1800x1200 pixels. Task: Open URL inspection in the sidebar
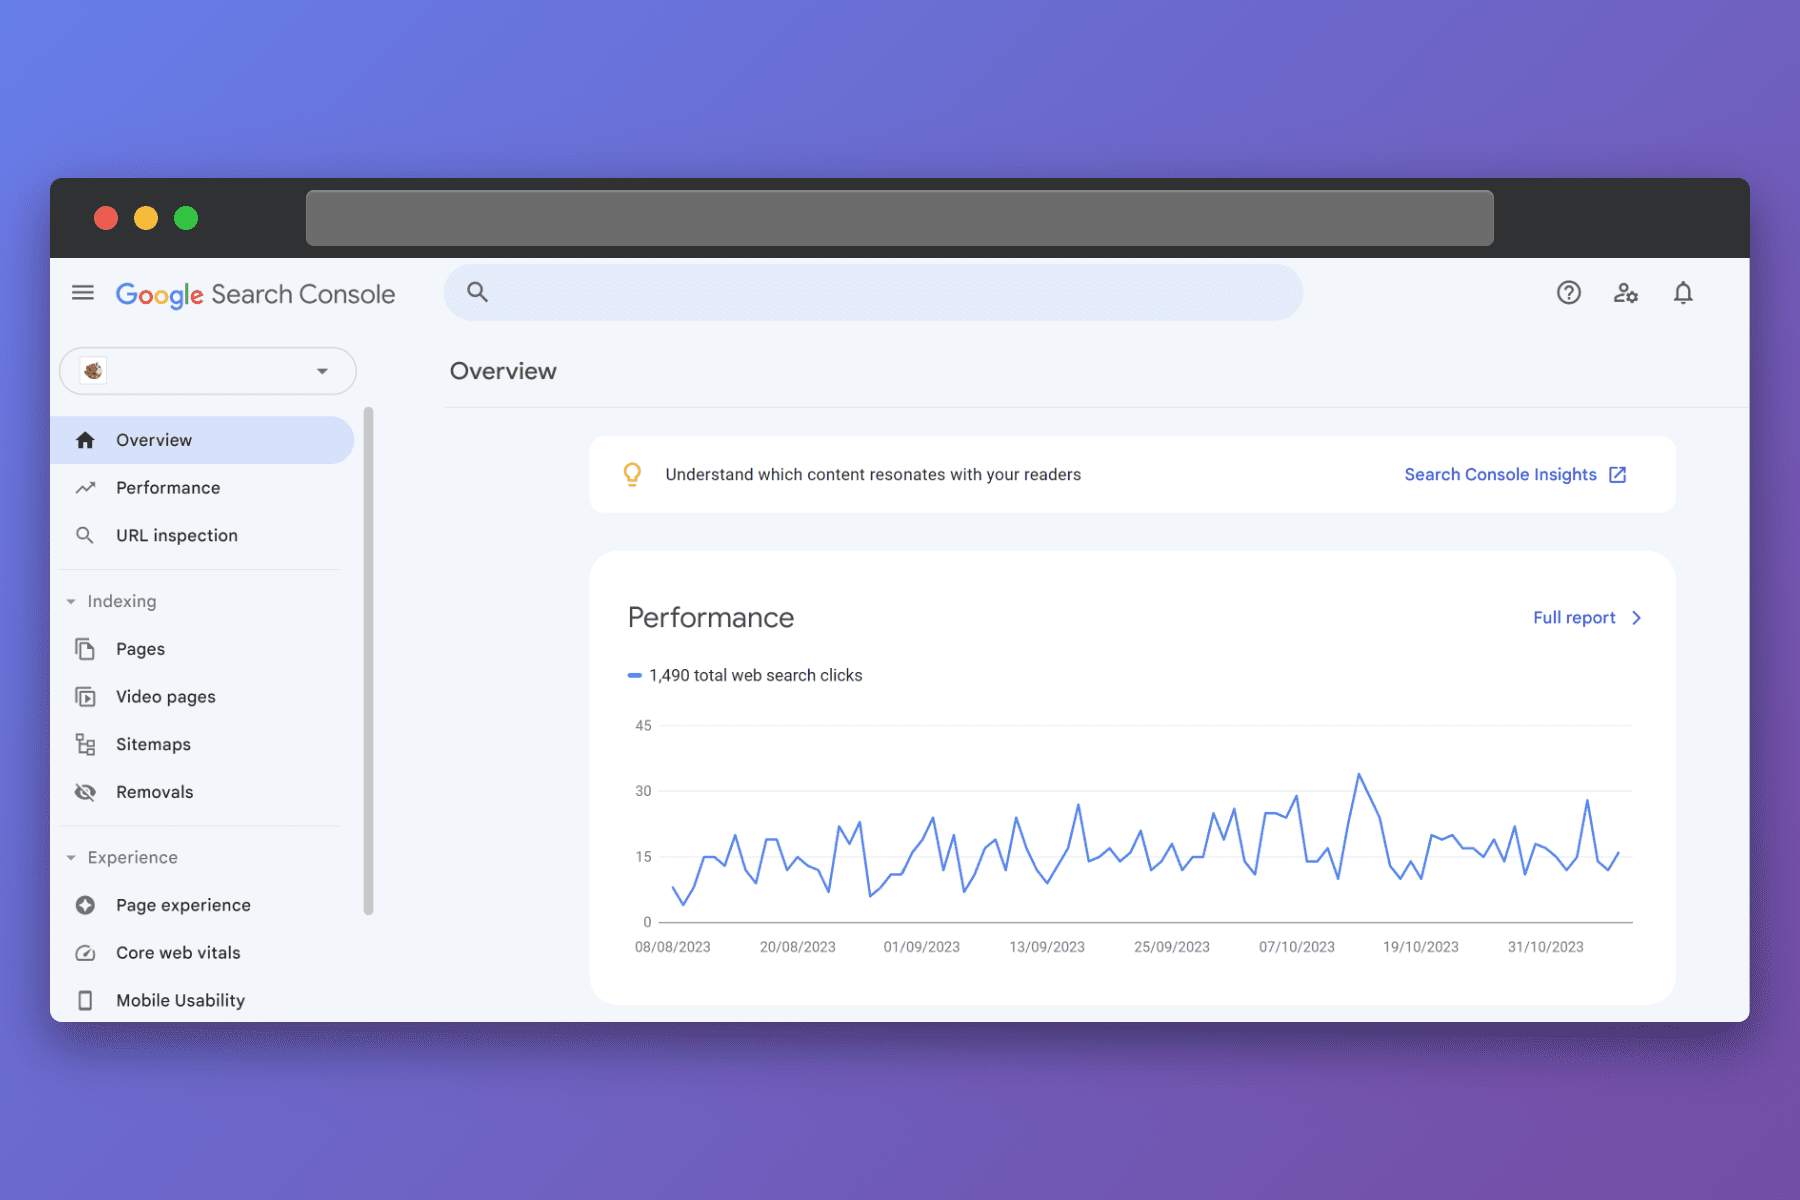coord(202,535)
